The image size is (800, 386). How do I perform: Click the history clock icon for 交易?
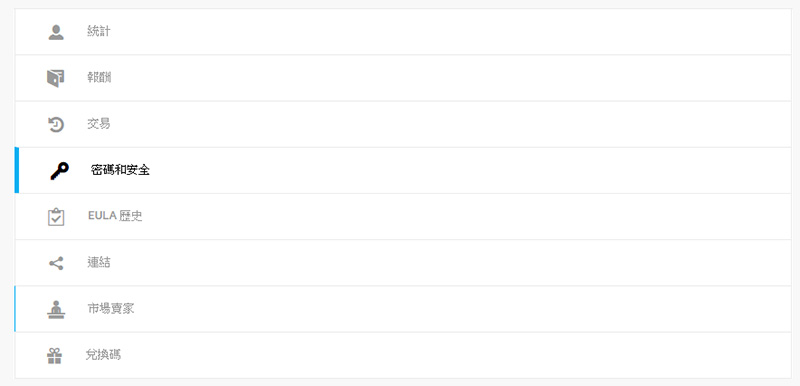tap(56, 124)
